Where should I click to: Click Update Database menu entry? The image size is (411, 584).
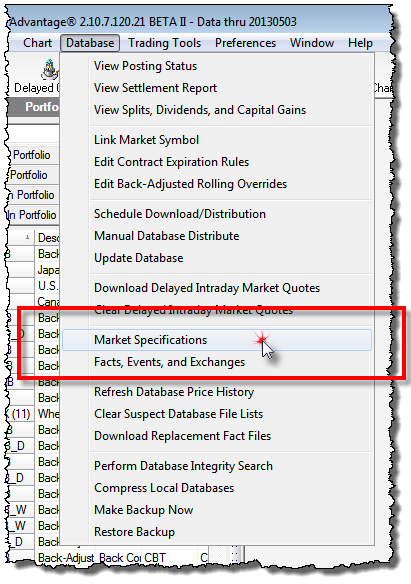tap(218, 258)
